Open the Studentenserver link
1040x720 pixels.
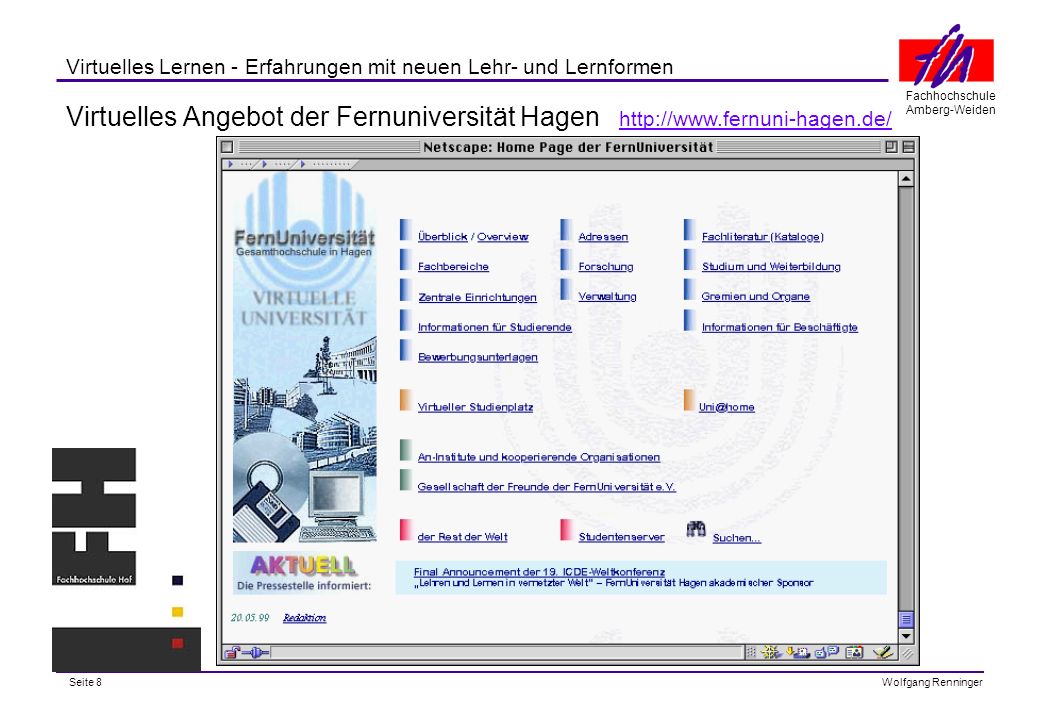621,537
